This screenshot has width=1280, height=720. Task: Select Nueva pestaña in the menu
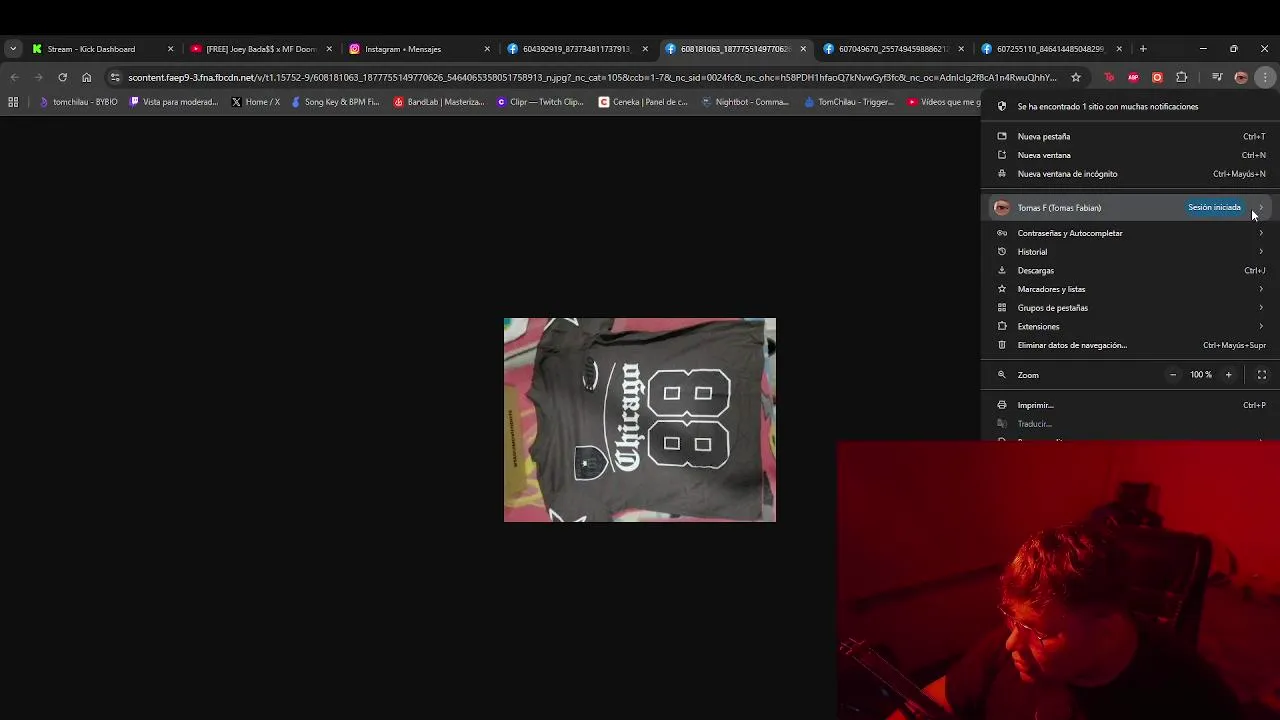point(1130,136)
